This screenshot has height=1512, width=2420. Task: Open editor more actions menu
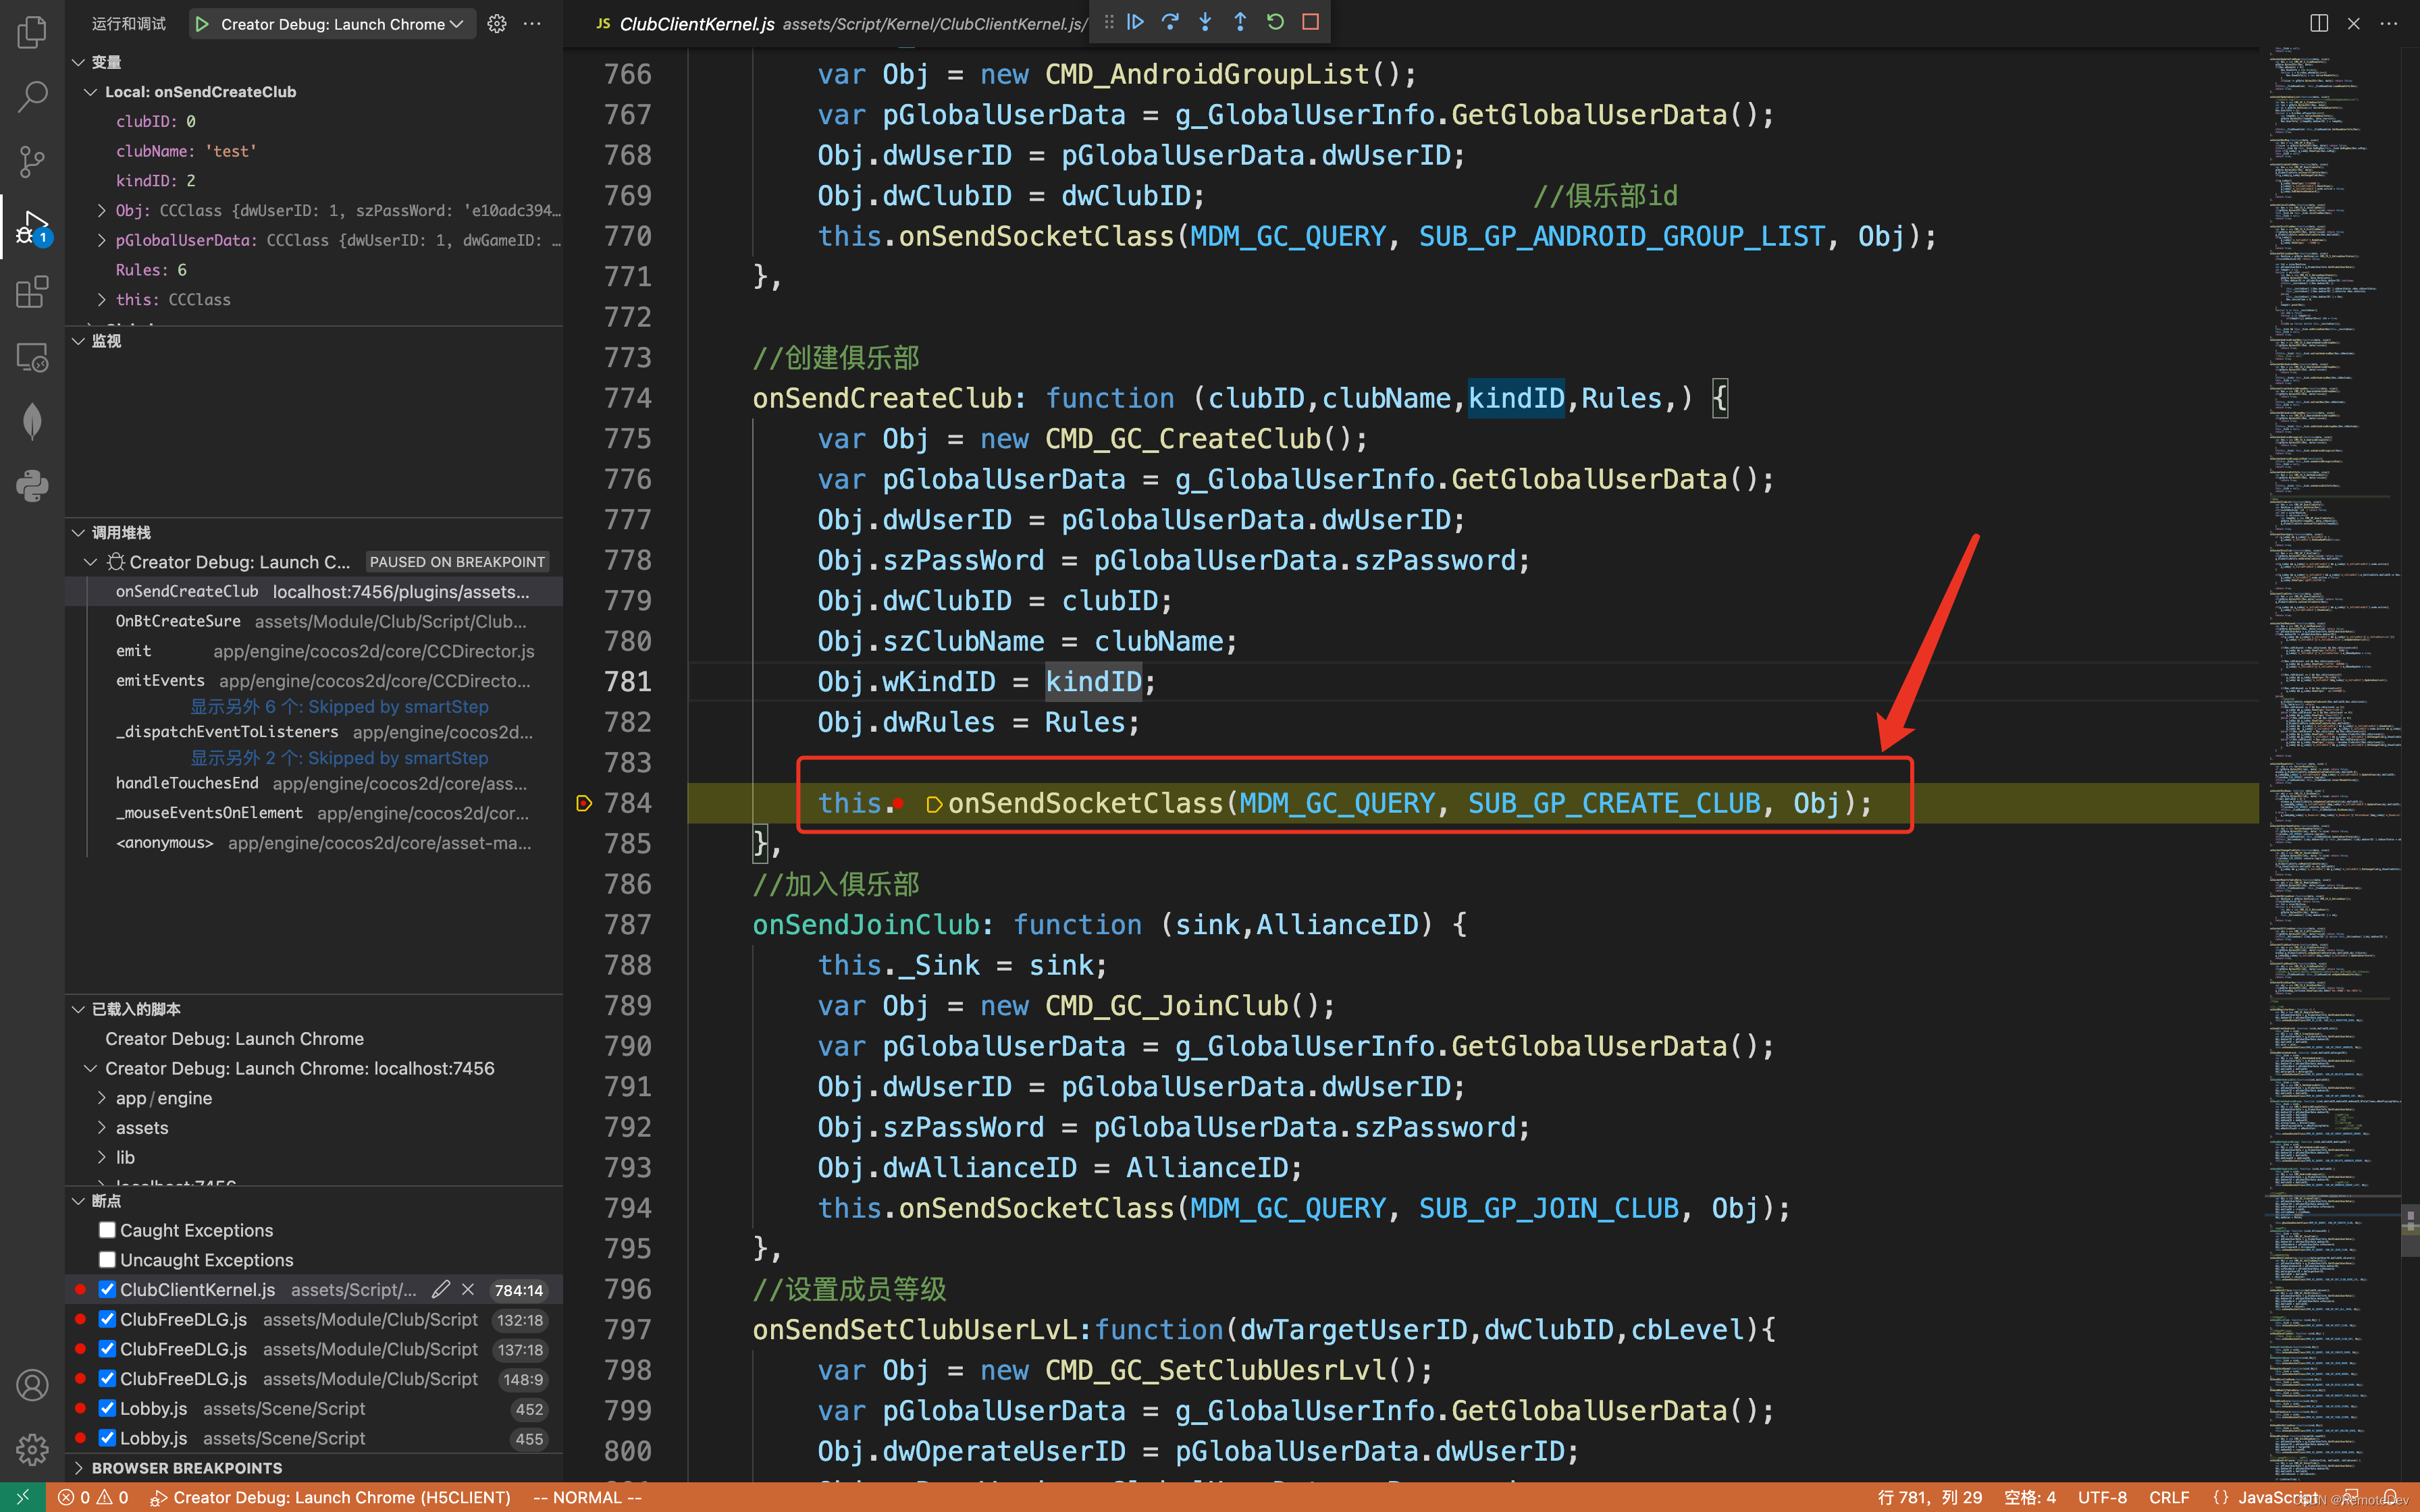[2389, 24]
